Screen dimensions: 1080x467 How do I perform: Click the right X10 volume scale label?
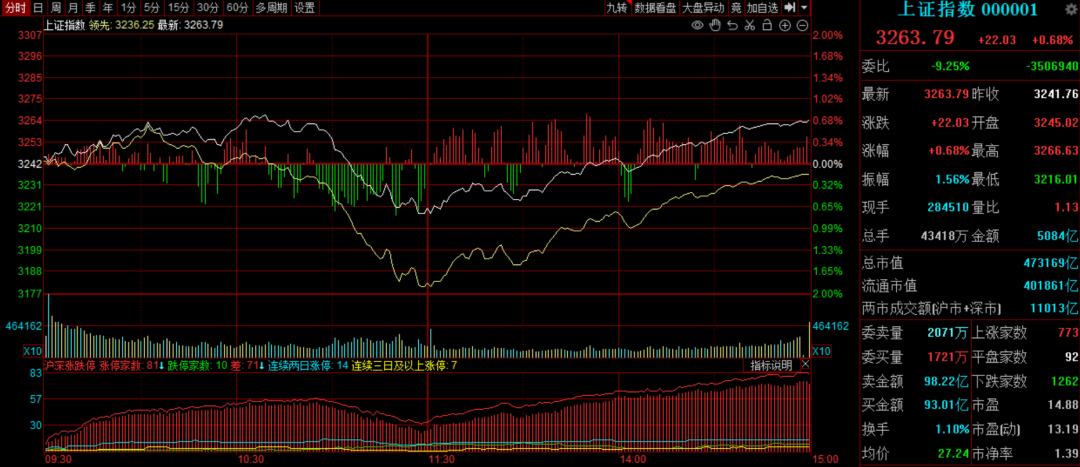click(x=822, y=351)
